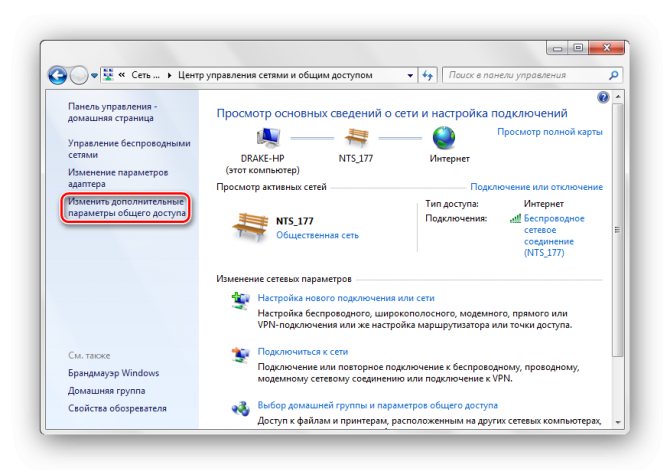Open the recent pages dropdown arrow
Viewport: 670px width, 475px height.
pos(94,76)
